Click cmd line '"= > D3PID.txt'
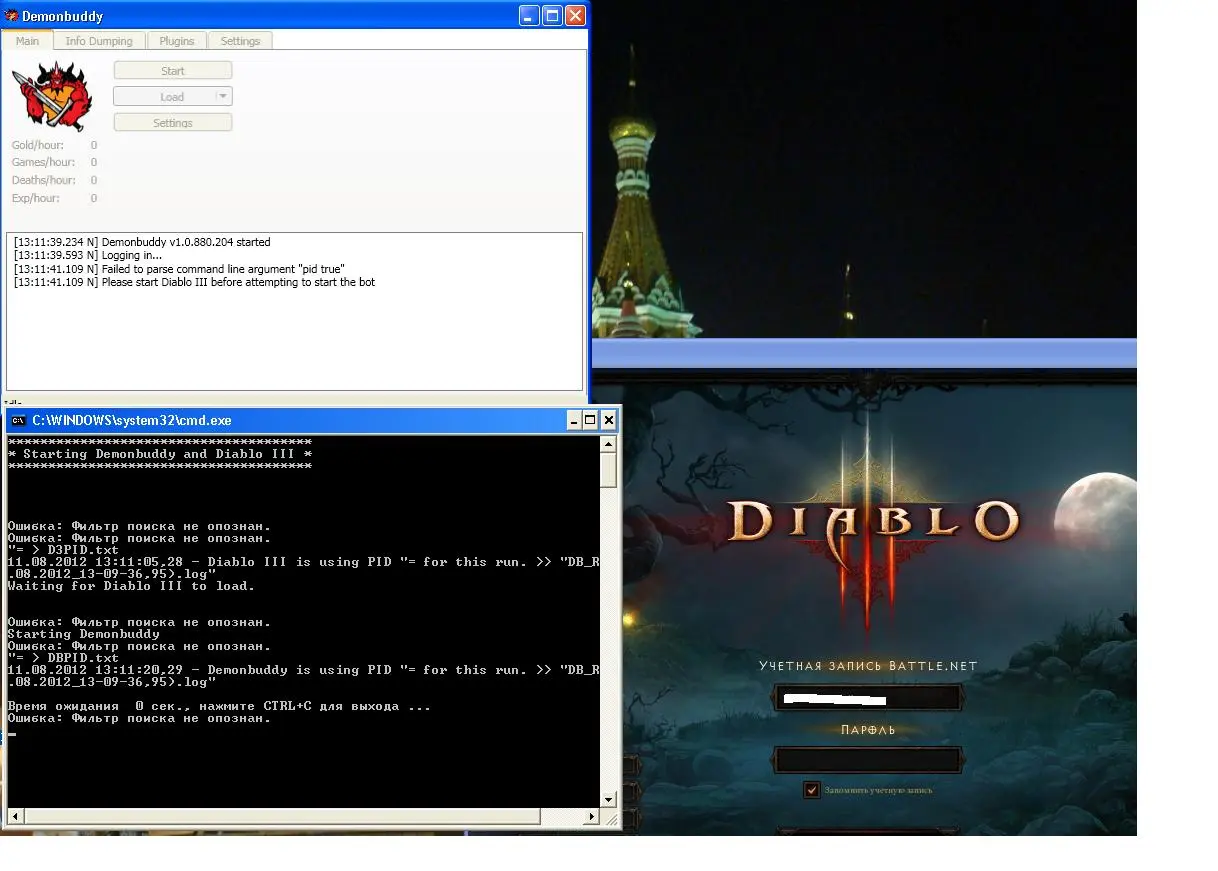 click(x=63, y=550)
